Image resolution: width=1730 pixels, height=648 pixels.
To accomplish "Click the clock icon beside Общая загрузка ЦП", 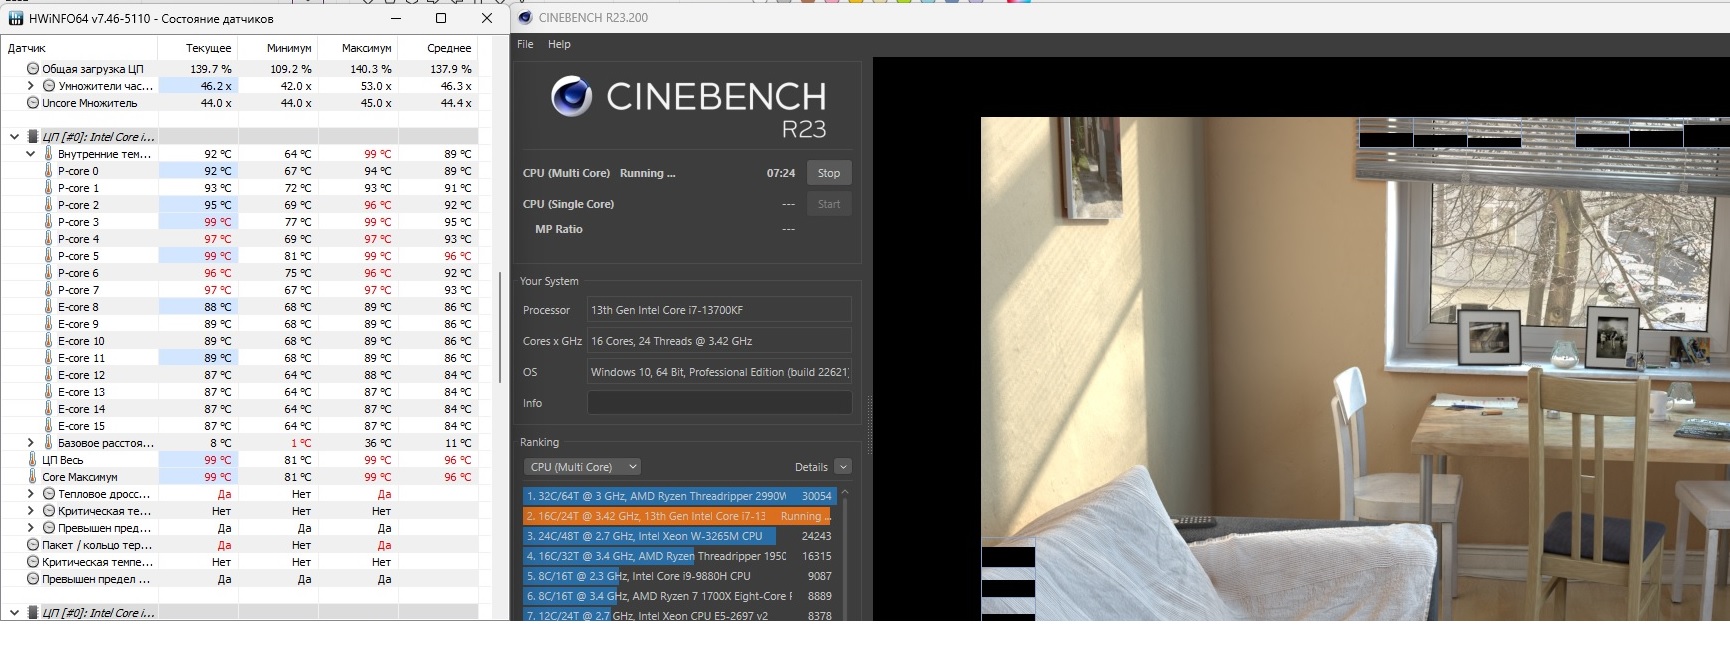I will (33, 69).
